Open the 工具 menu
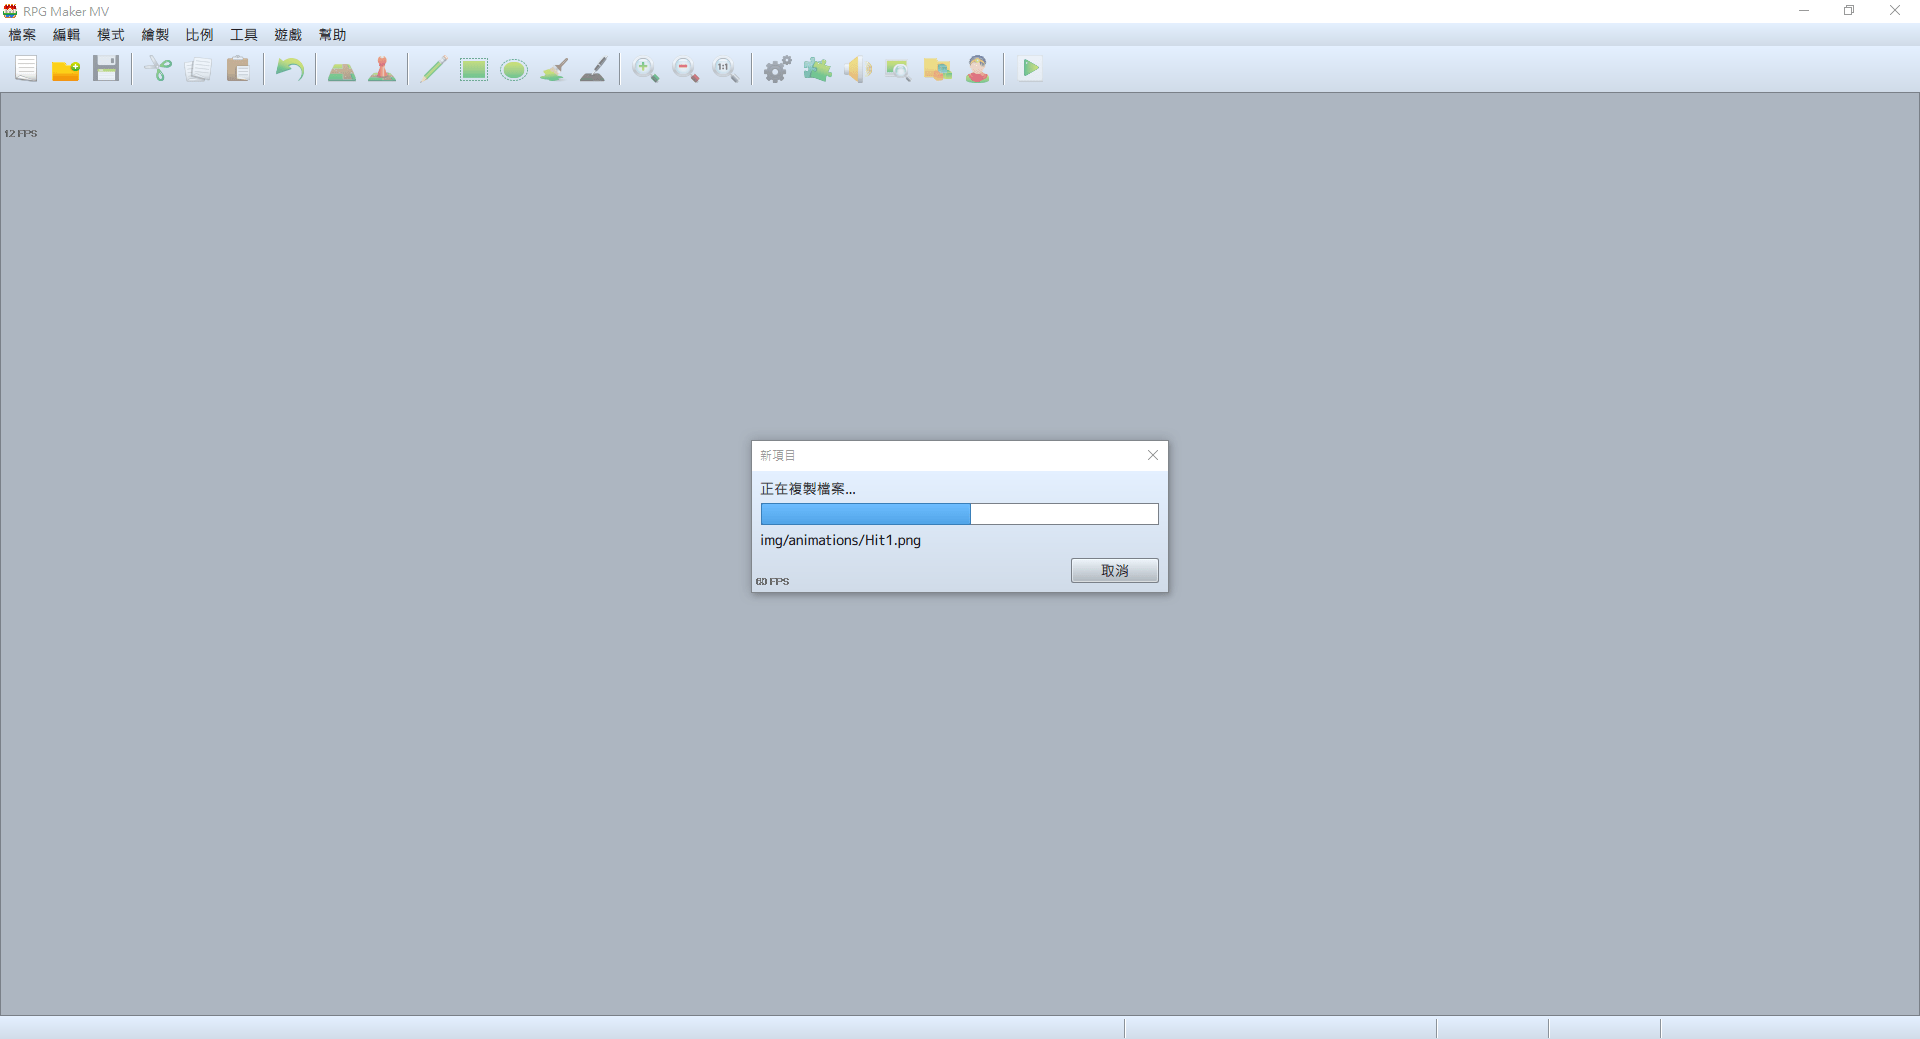Screen dimensions: 1920x1039 [244, 35]
